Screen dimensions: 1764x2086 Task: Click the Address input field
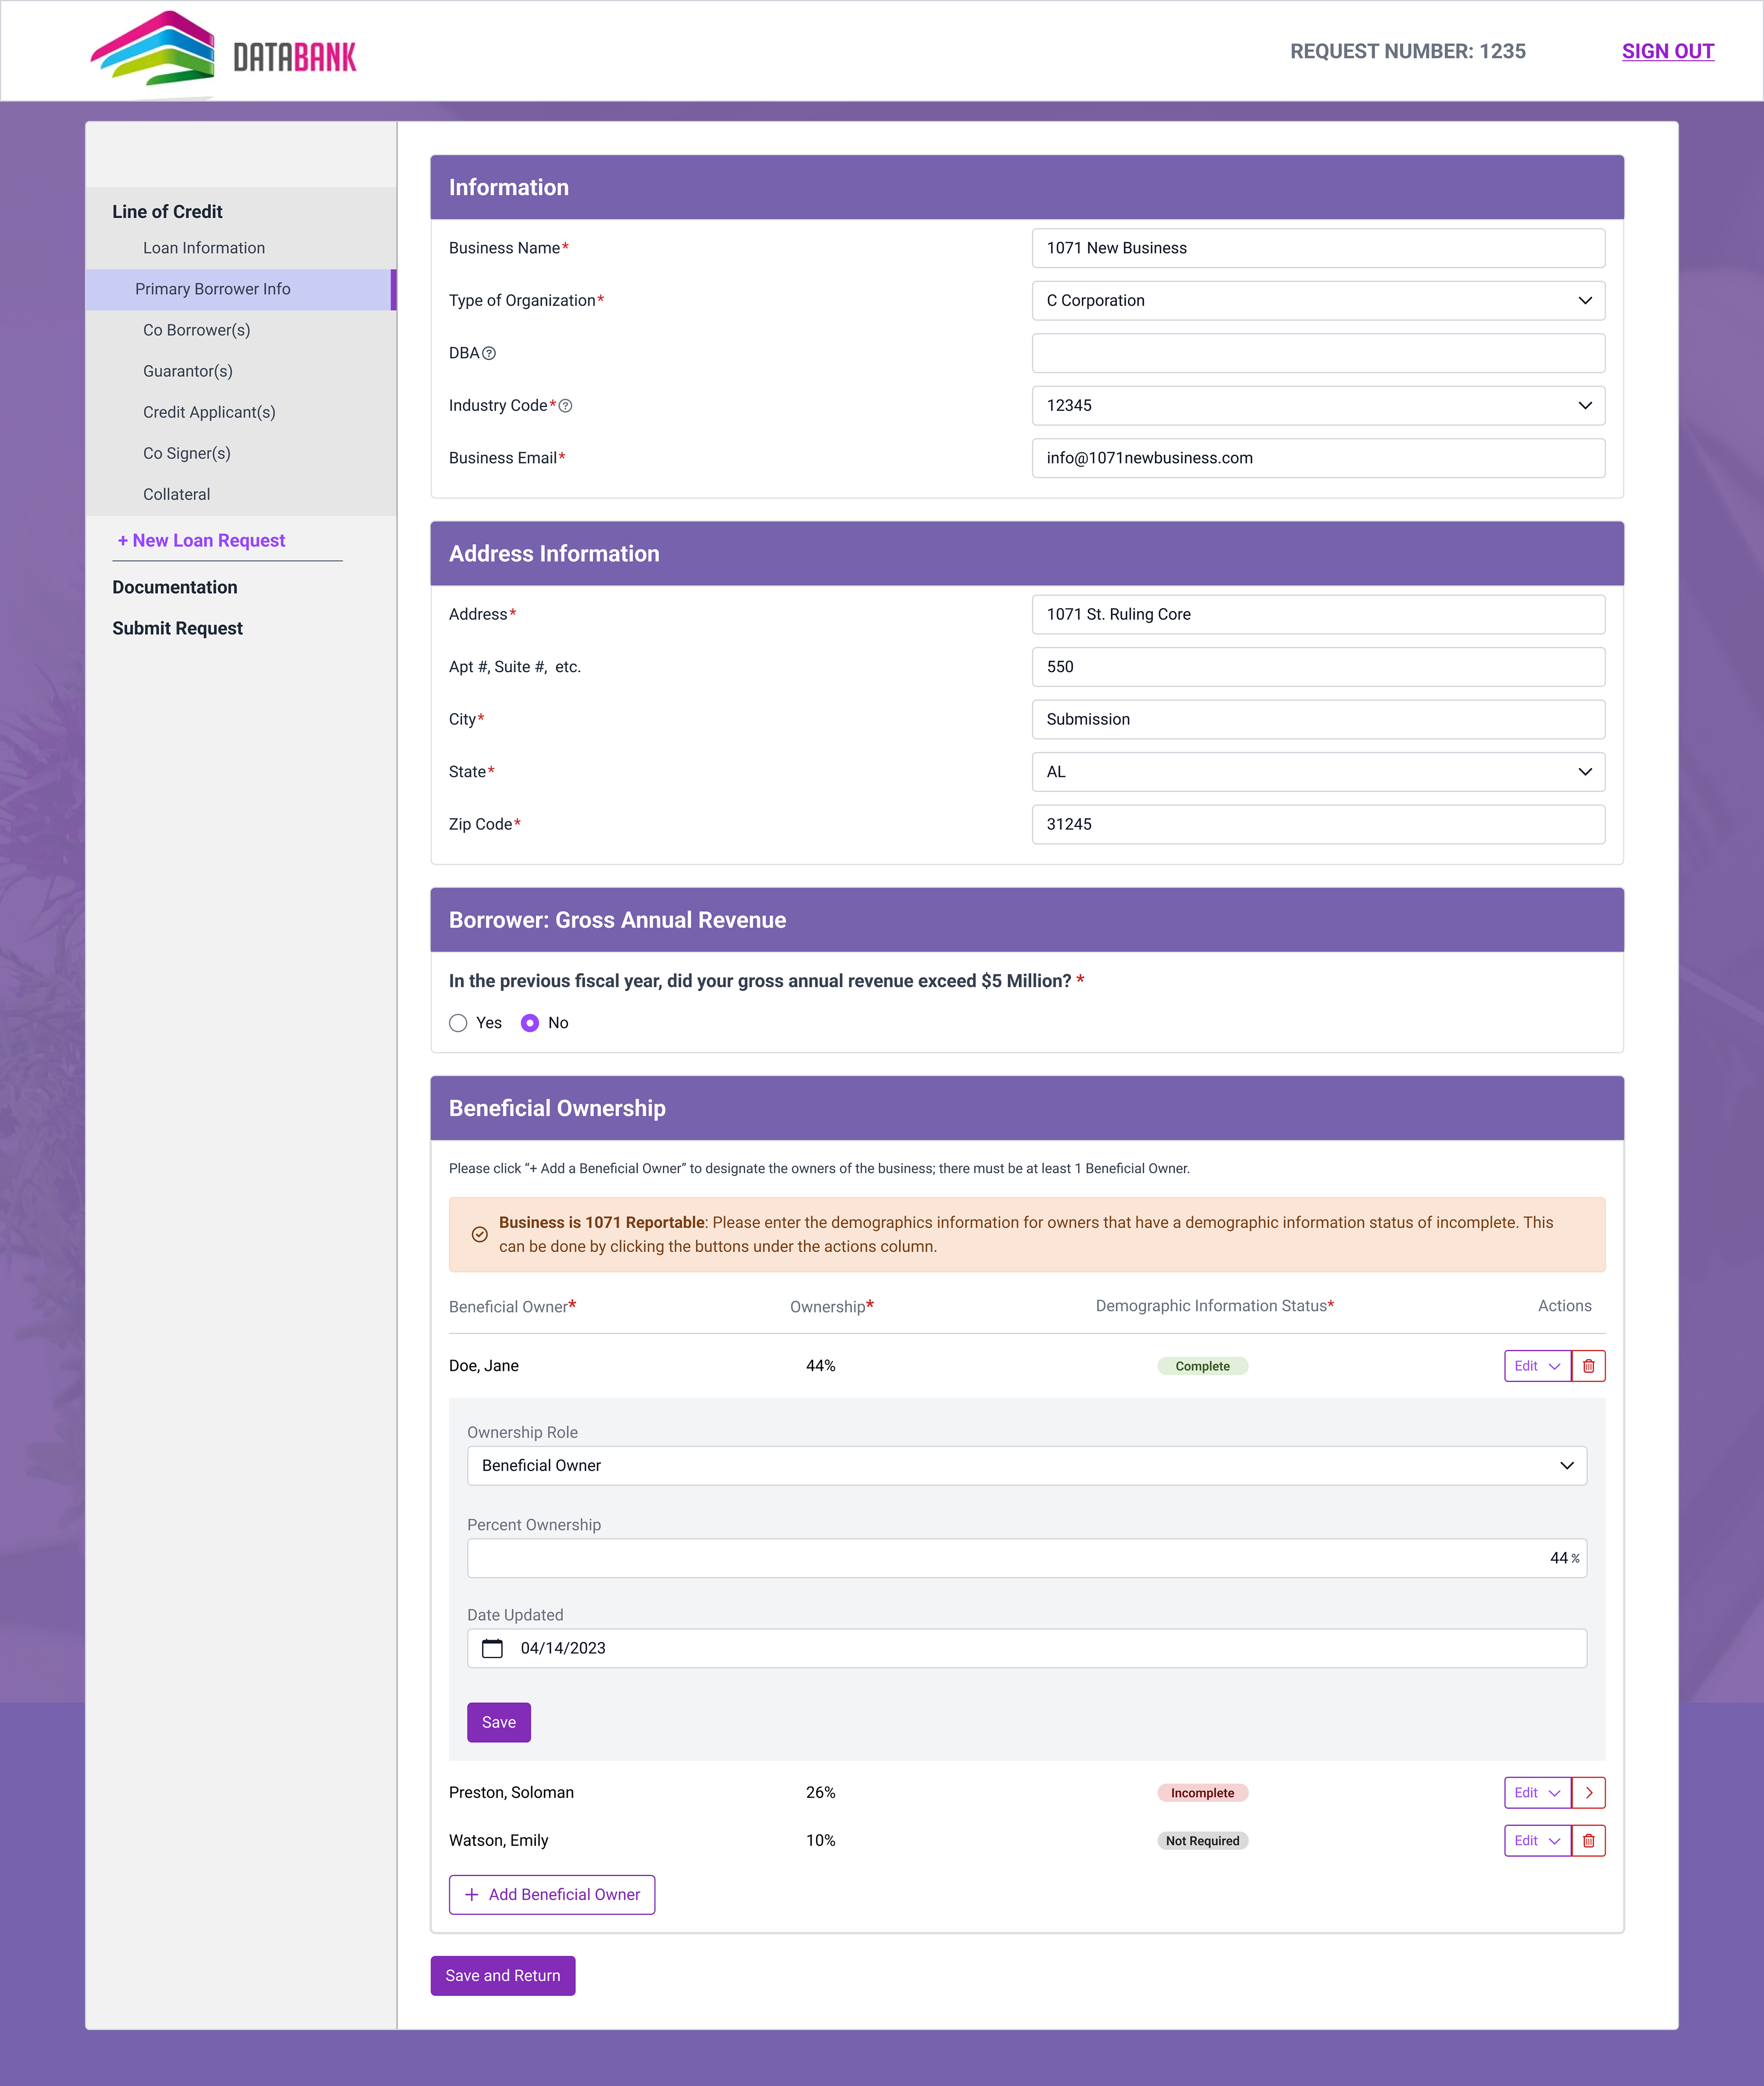(1318, 614)
